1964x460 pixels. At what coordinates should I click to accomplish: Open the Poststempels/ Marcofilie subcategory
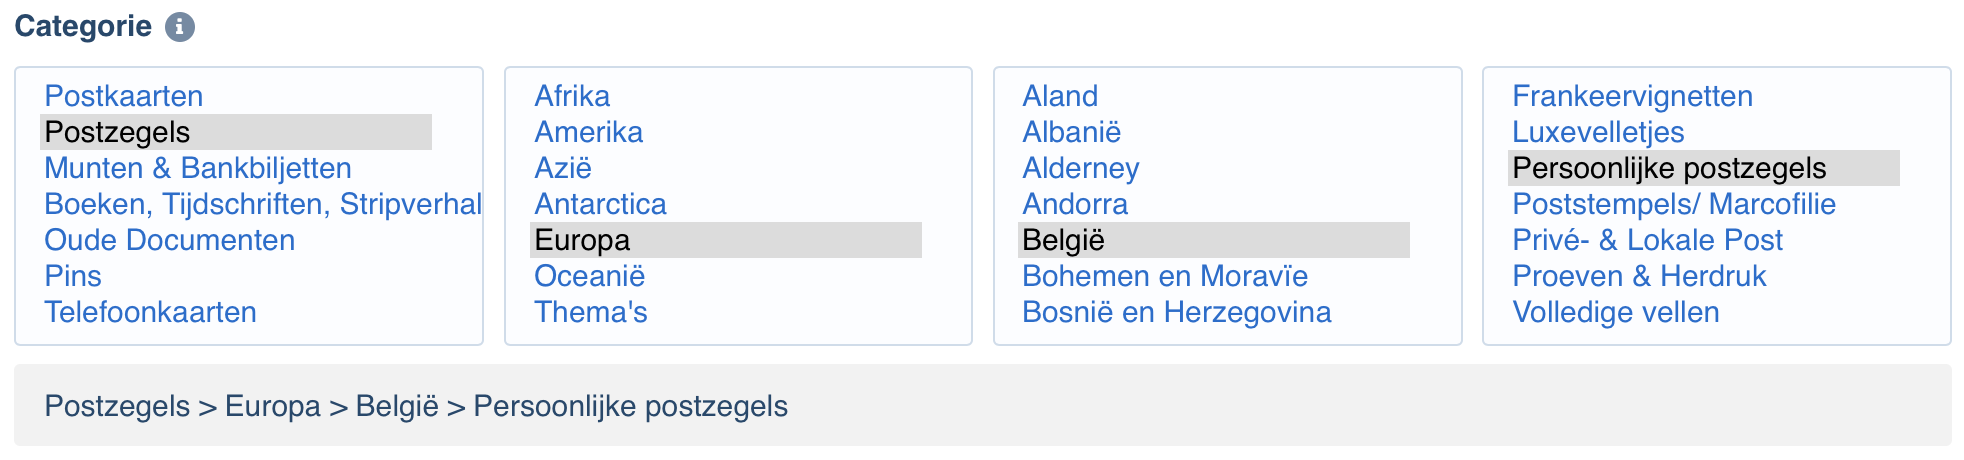[1674, 204]
